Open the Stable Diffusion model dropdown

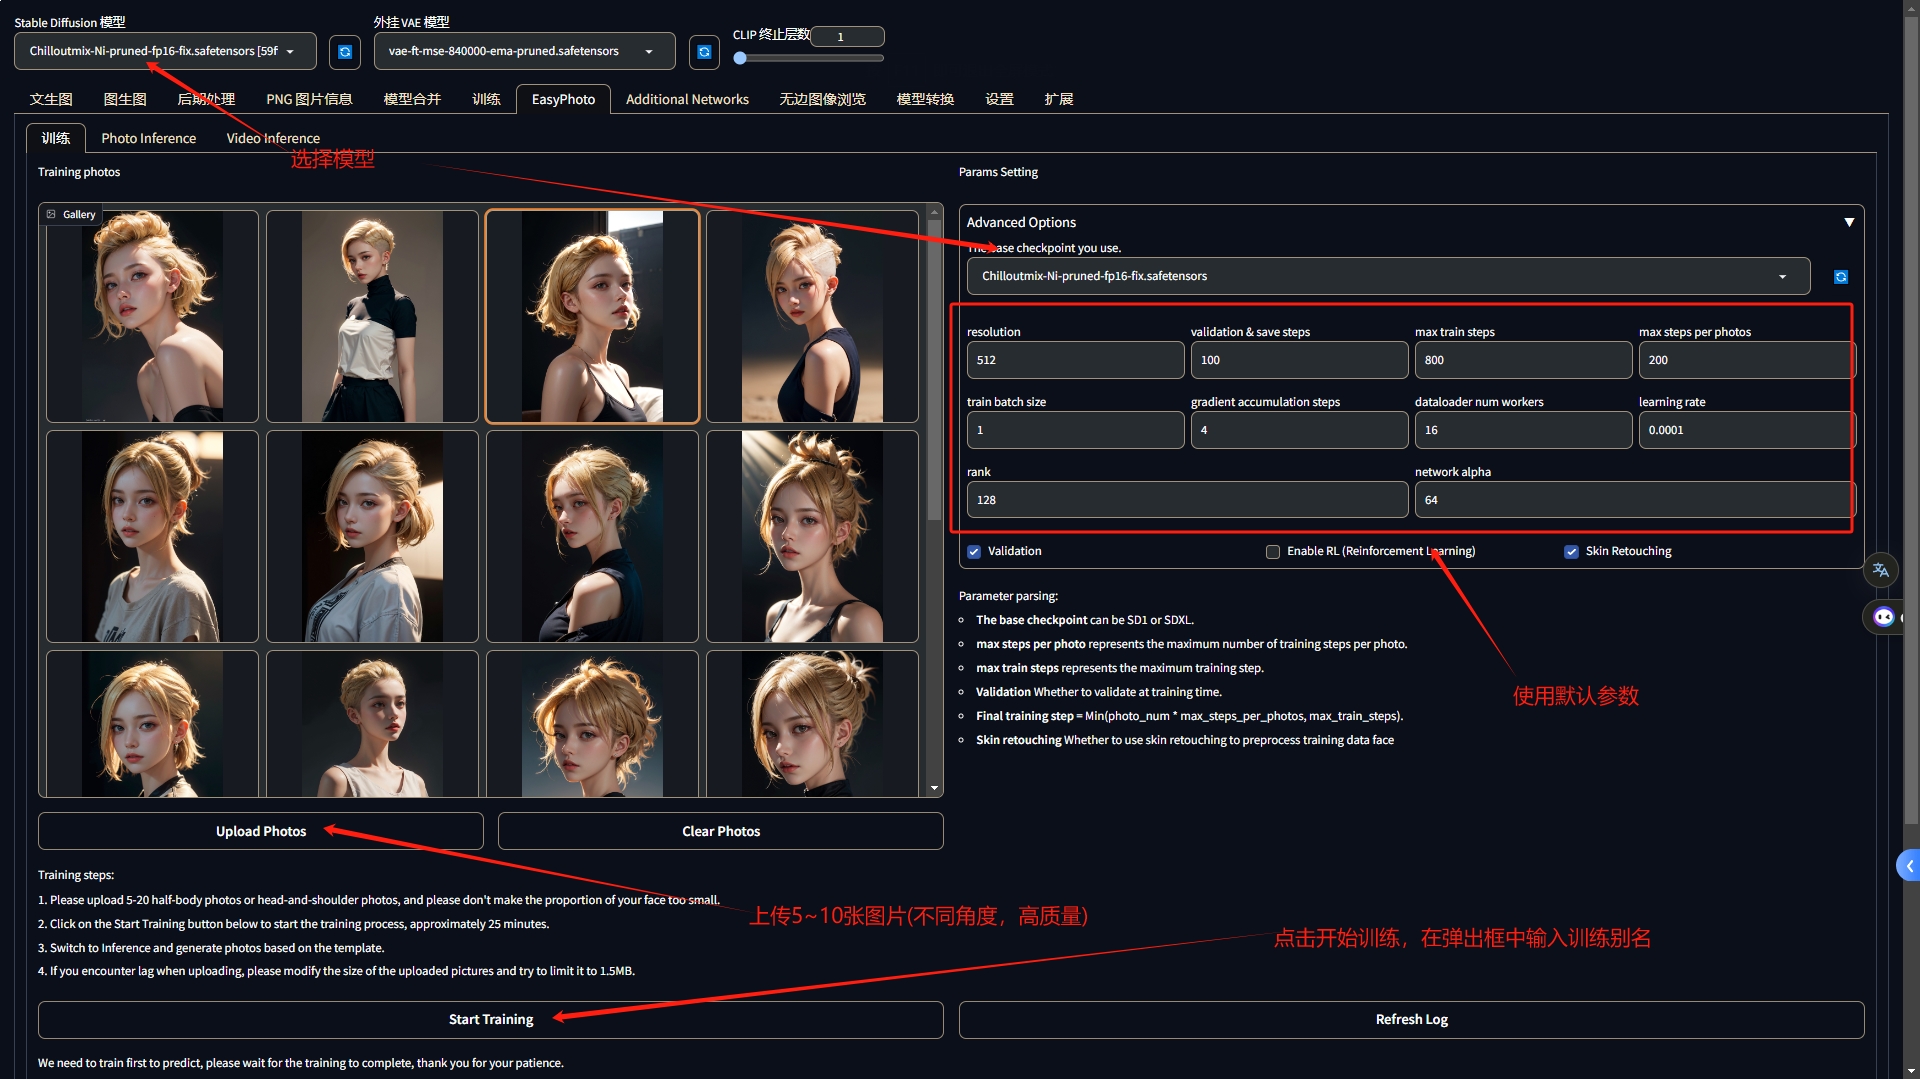[x=165, y=51]
